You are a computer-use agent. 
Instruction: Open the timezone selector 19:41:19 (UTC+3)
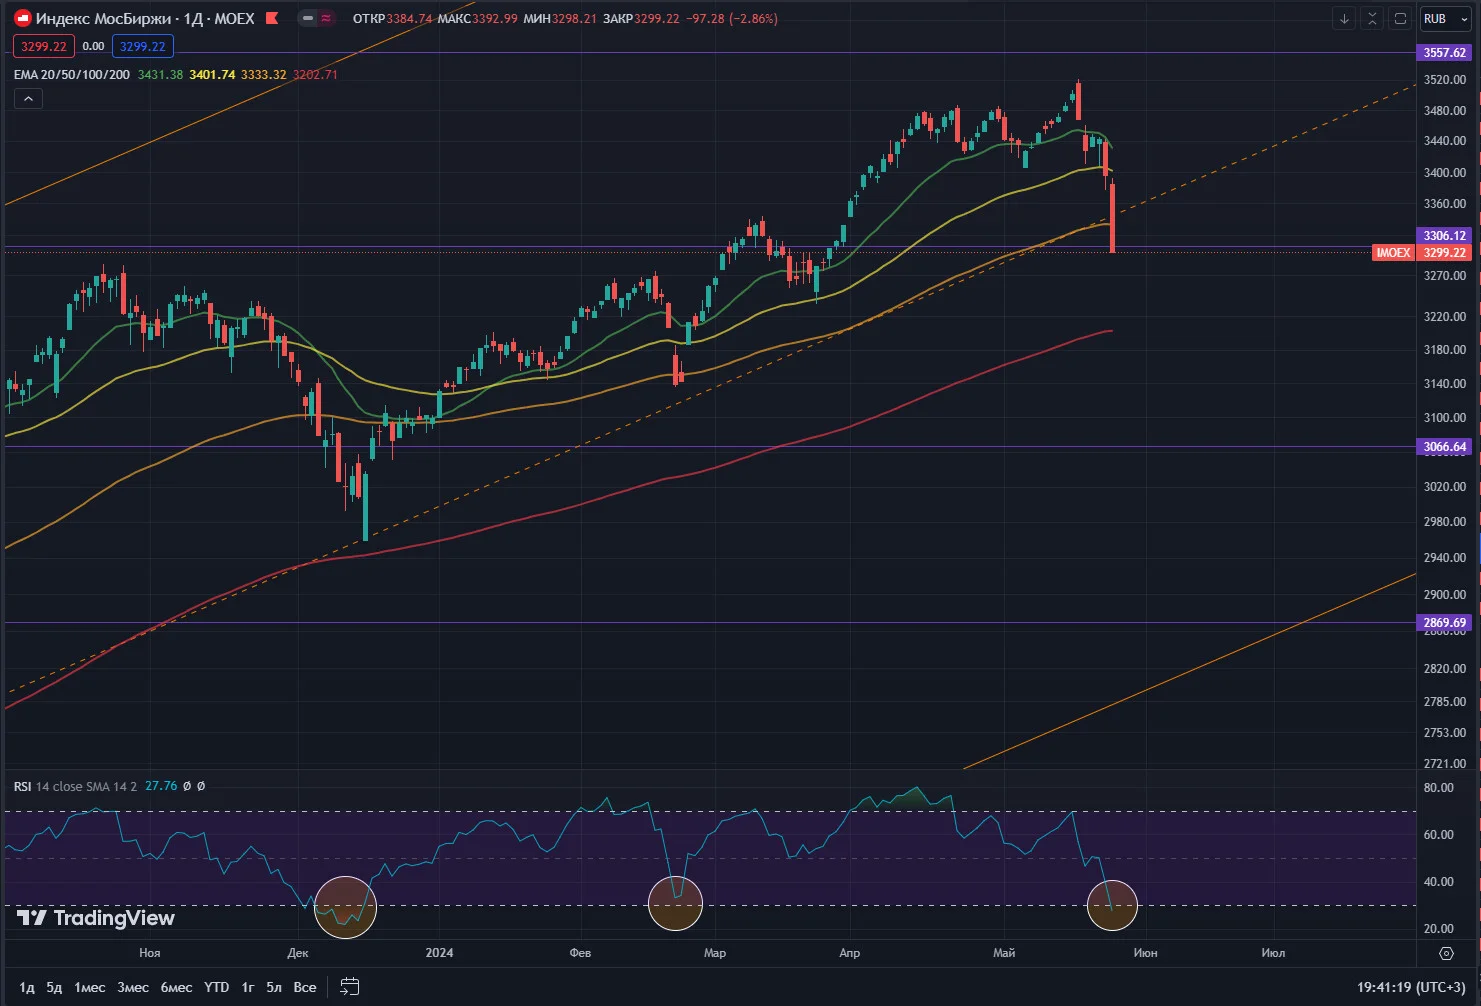coord(1411,987)
